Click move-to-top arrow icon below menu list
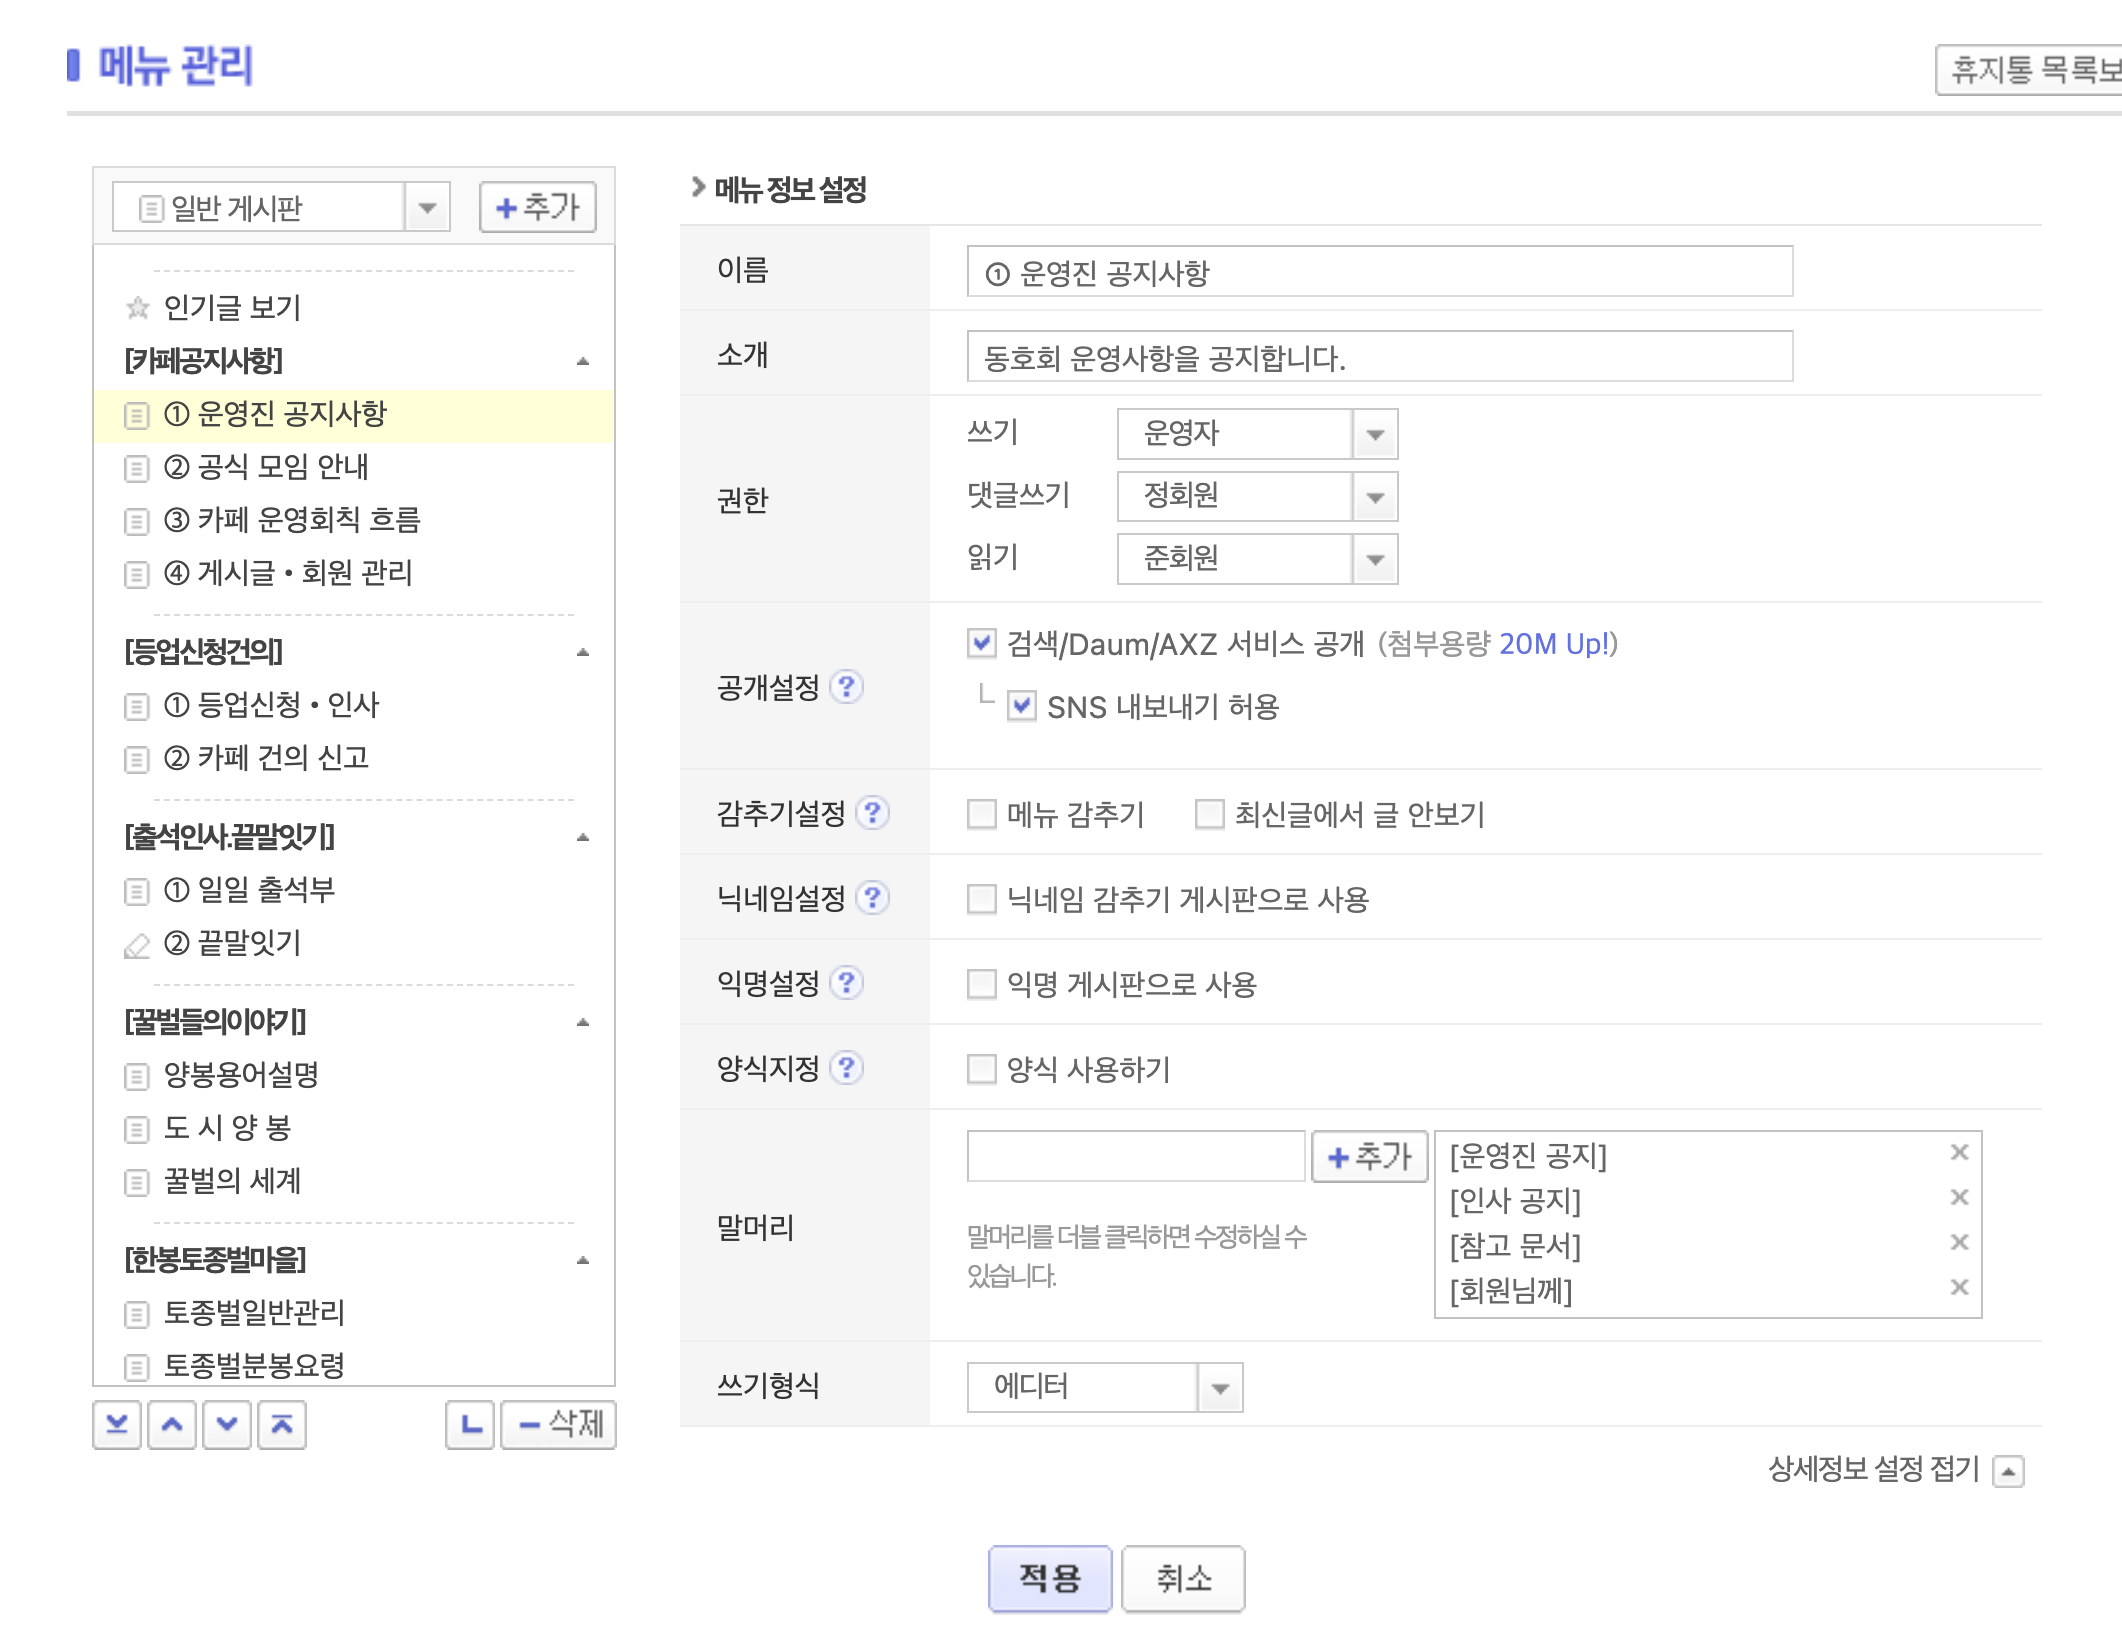Screen dimensions: 2122x1634 coord(282,1424)
